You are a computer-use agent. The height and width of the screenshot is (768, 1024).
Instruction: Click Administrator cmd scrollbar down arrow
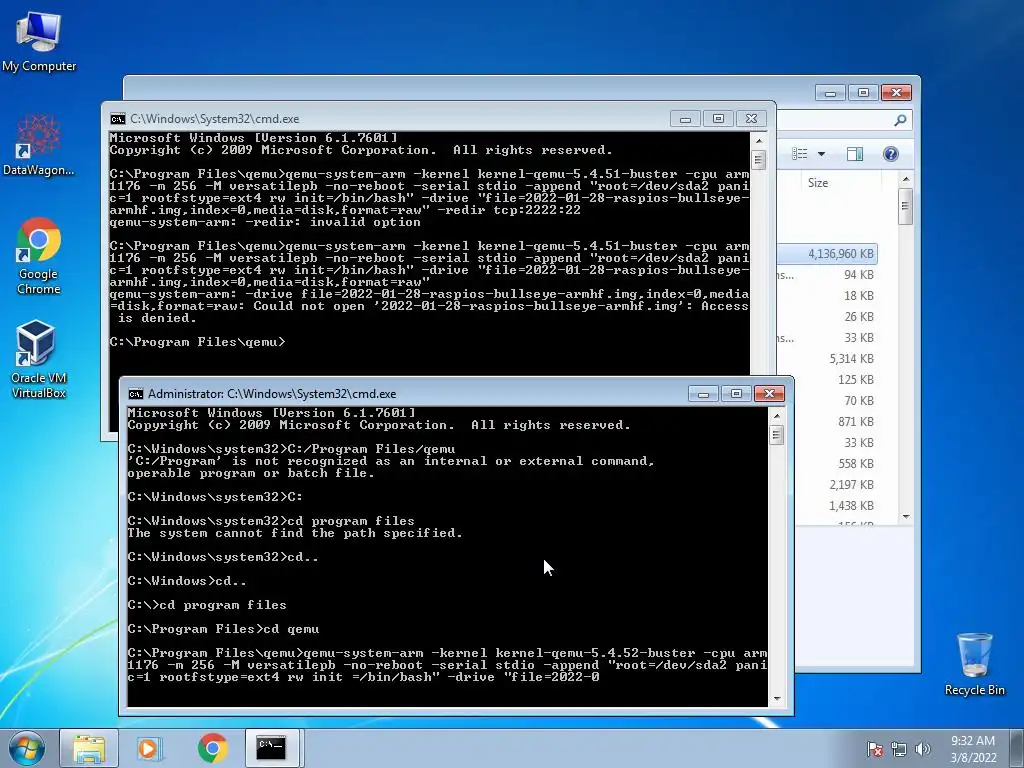point(776,698)
